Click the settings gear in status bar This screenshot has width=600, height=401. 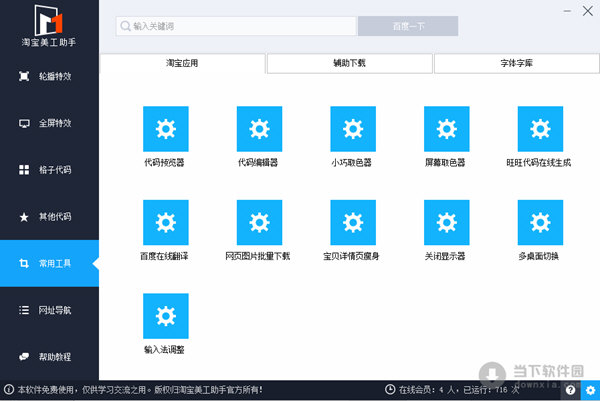click(590, 390)
